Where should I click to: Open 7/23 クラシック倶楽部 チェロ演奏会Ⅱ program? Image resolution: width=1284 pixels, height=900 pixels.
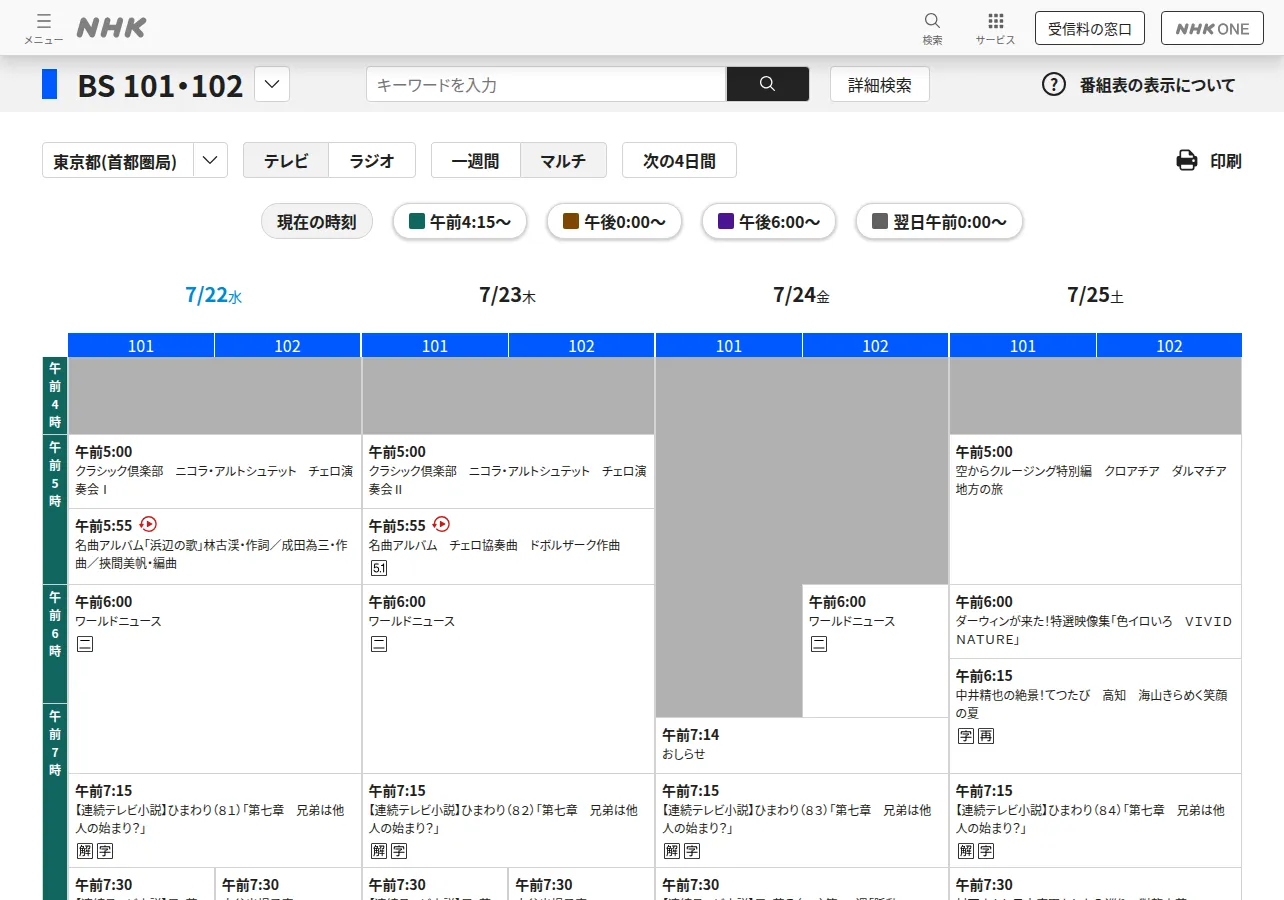508,471
